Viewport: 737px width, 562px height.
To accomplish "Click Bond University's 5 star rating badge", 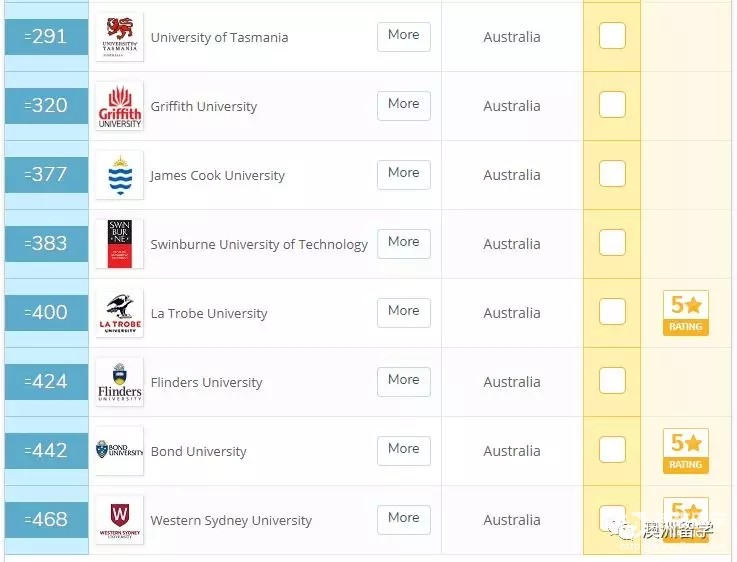I will (686, 451).
